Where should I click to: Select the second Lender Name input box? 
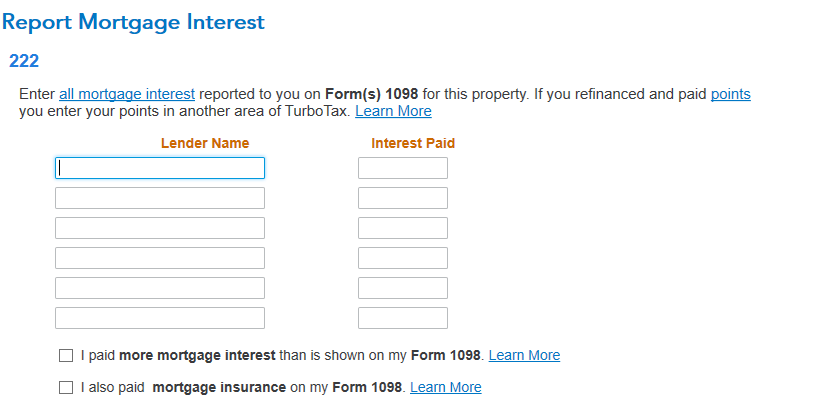tap(160, 198)
